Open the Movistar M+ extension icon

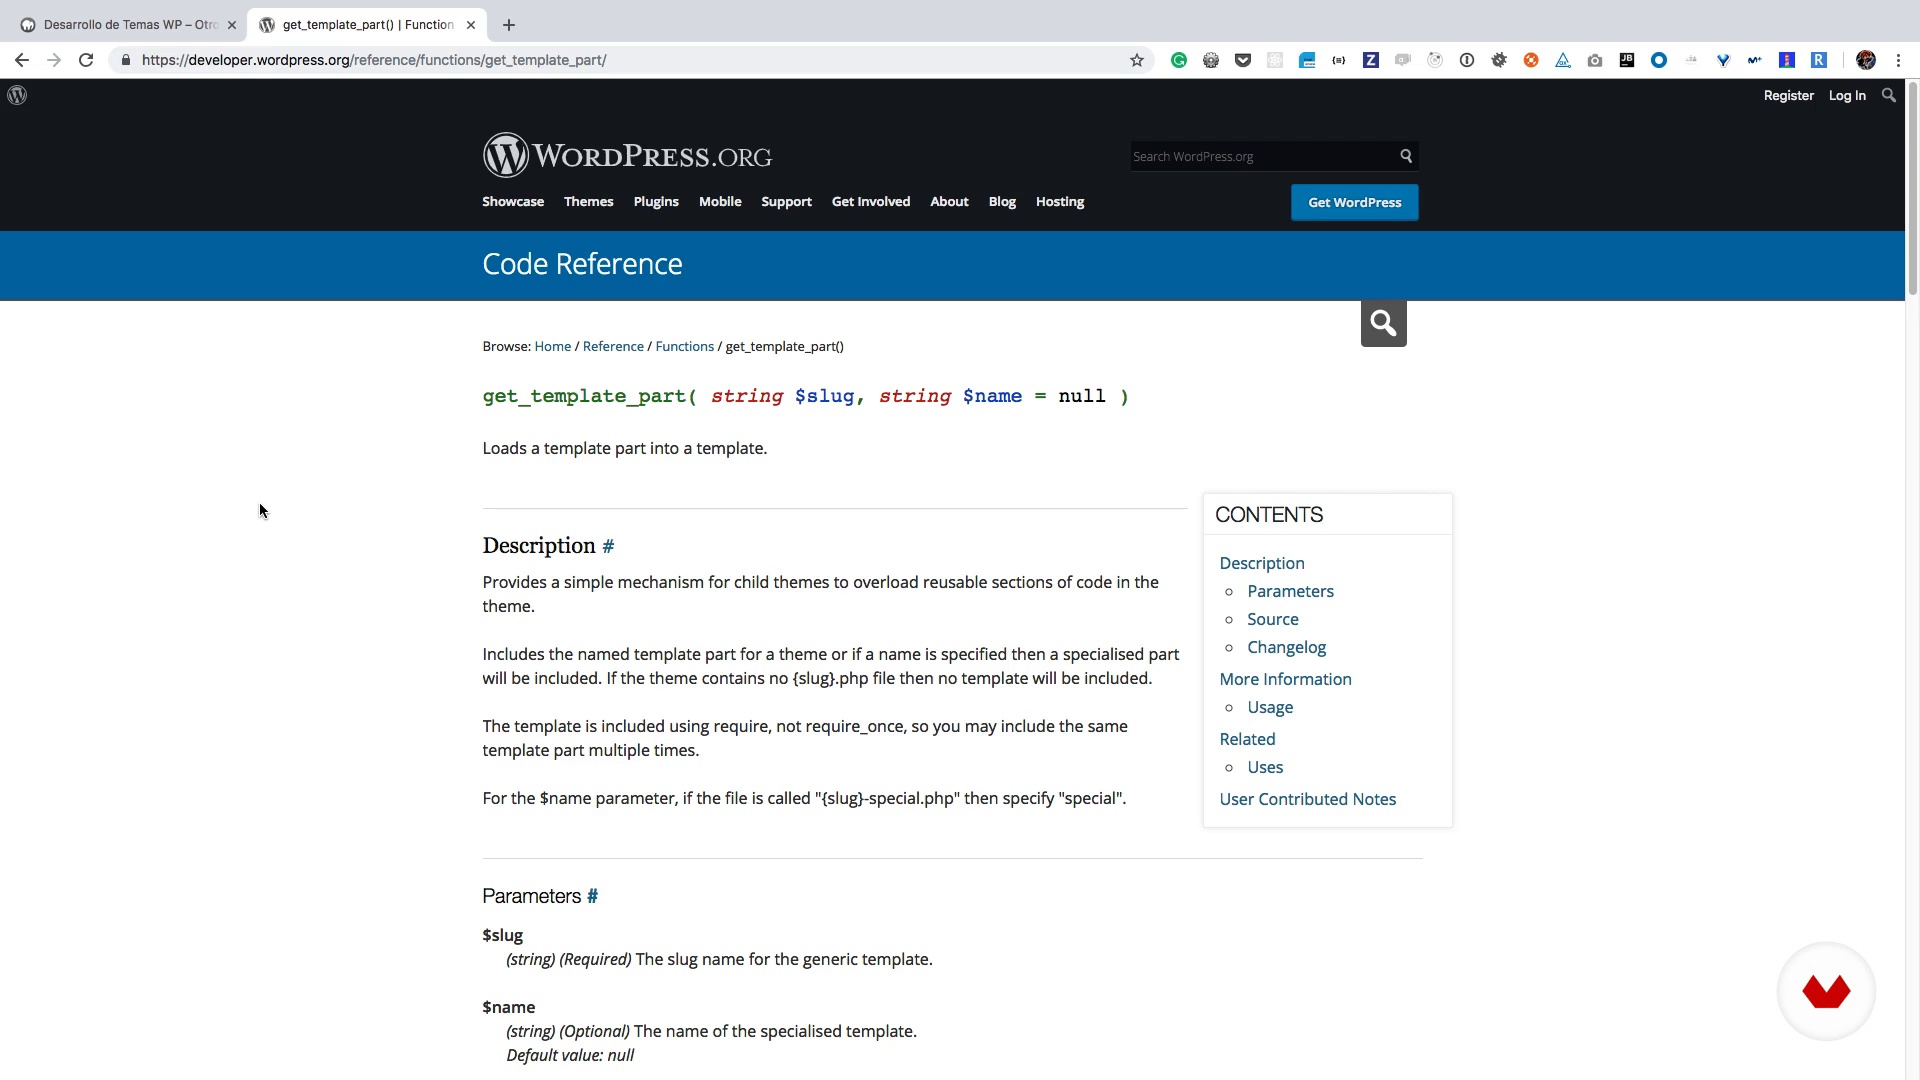click(1755, 60)
